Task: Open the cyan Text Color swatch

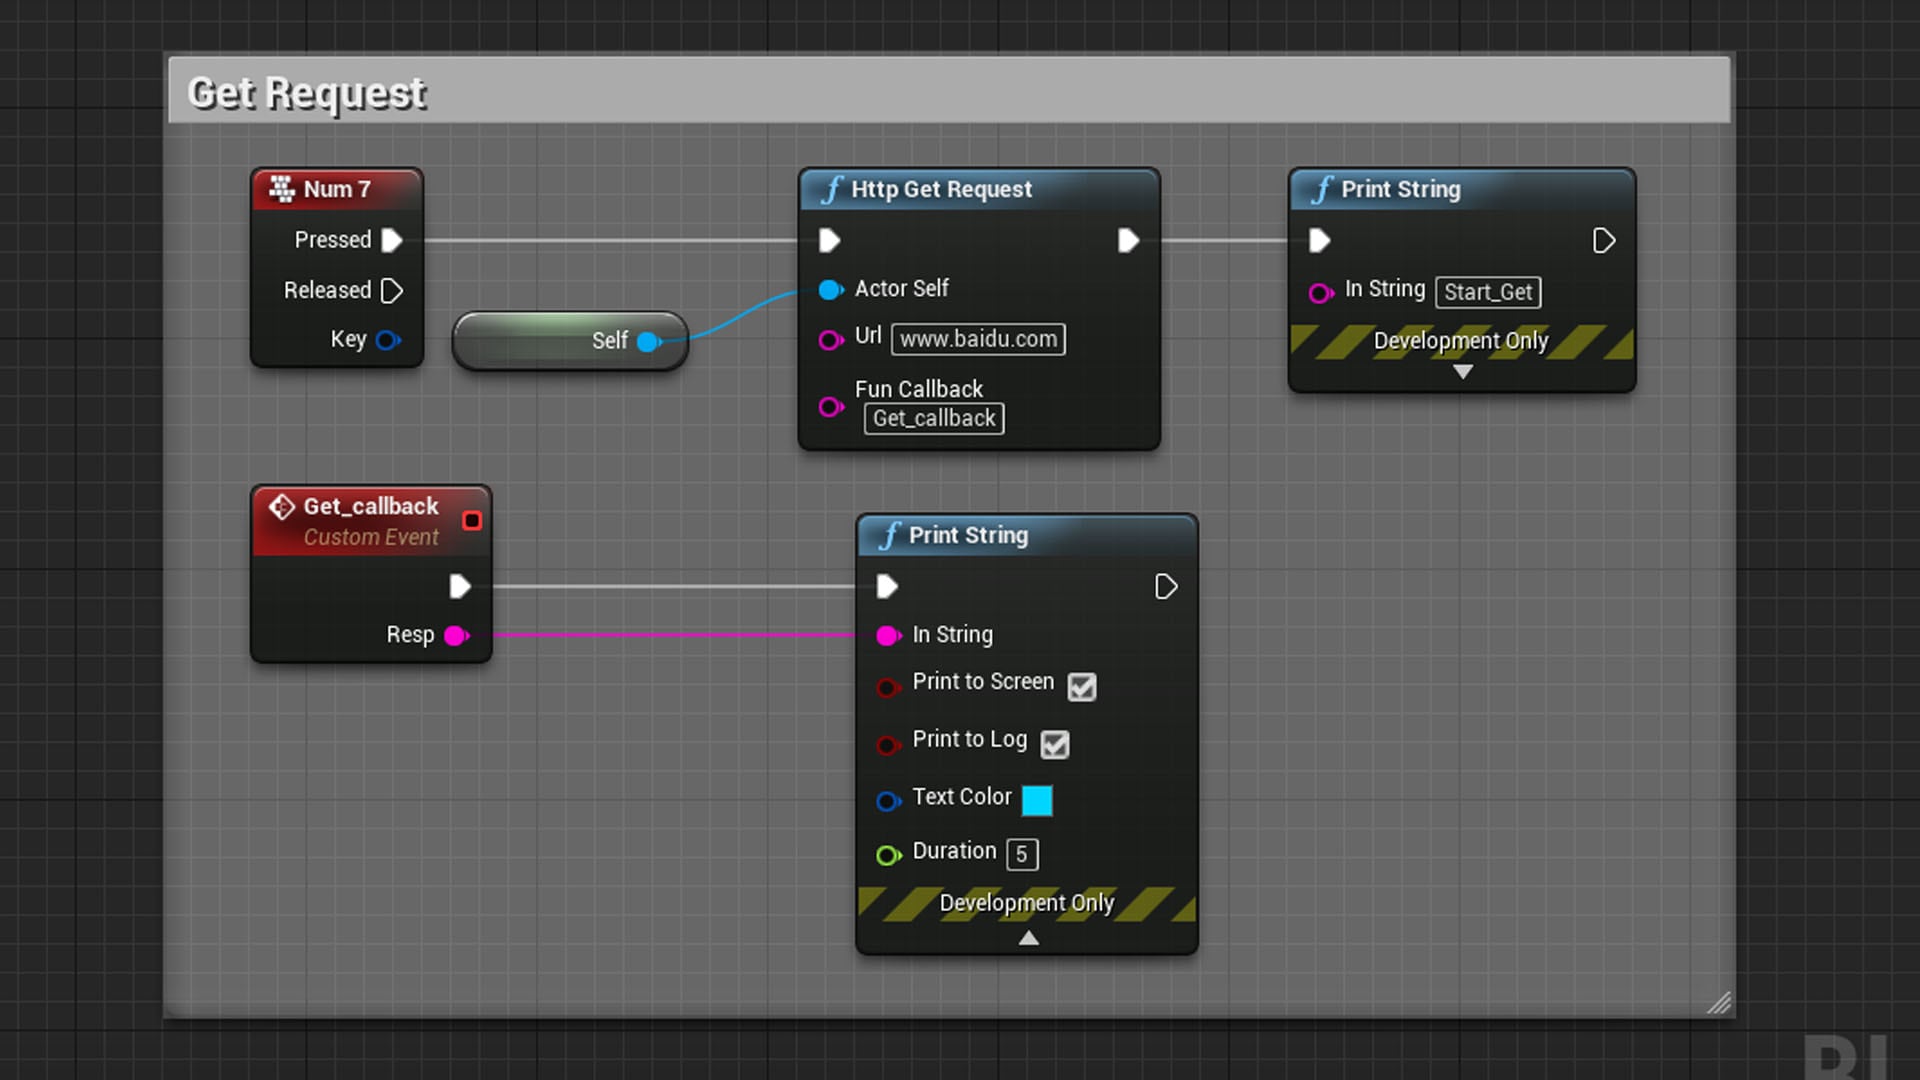Action: pos(1037,800)
